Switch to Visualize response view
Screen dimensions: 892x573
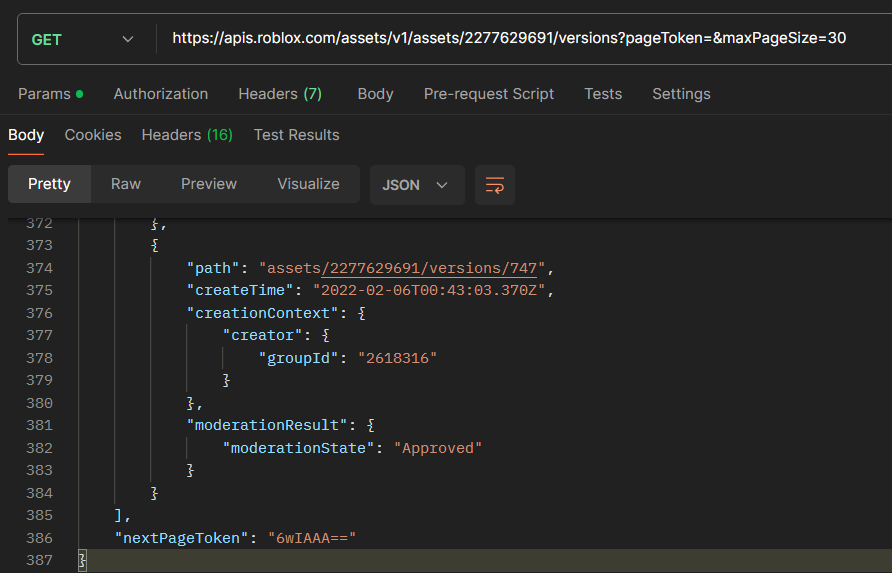pyautogui.click(x=308, y=184)
